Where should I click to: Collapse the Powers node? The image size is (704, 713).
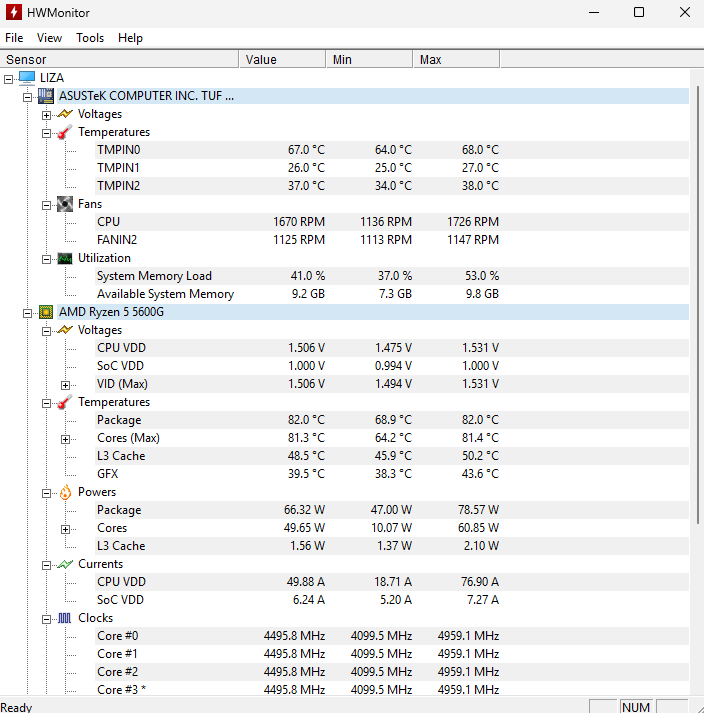(46, 493)
